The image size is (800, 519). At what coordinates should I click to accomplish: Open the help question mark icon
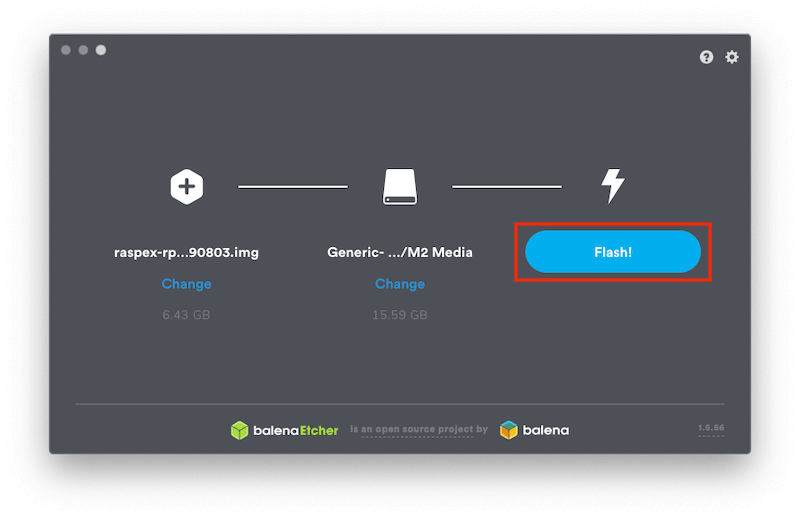[x=706, y=57]
